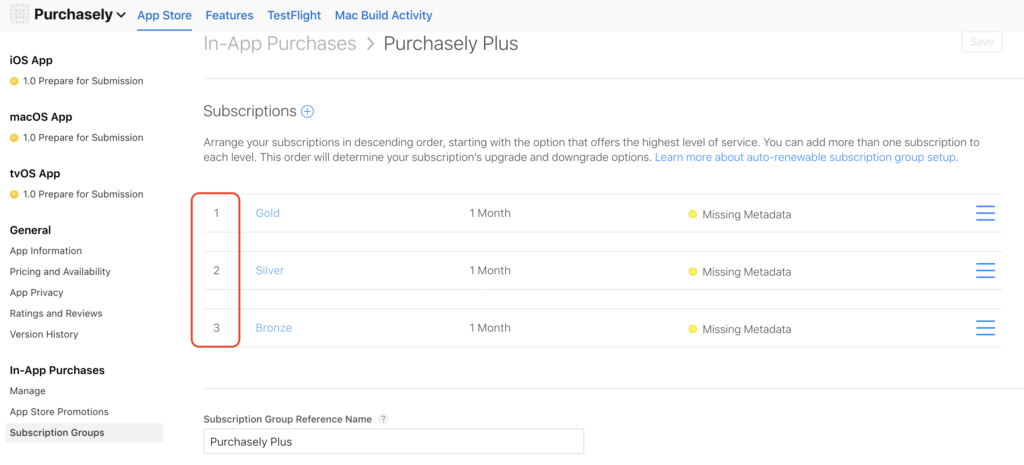Click the help icon beside Reference Name
The height and width of the screenshot is (465, 1024).
click(x=383, y=419)
